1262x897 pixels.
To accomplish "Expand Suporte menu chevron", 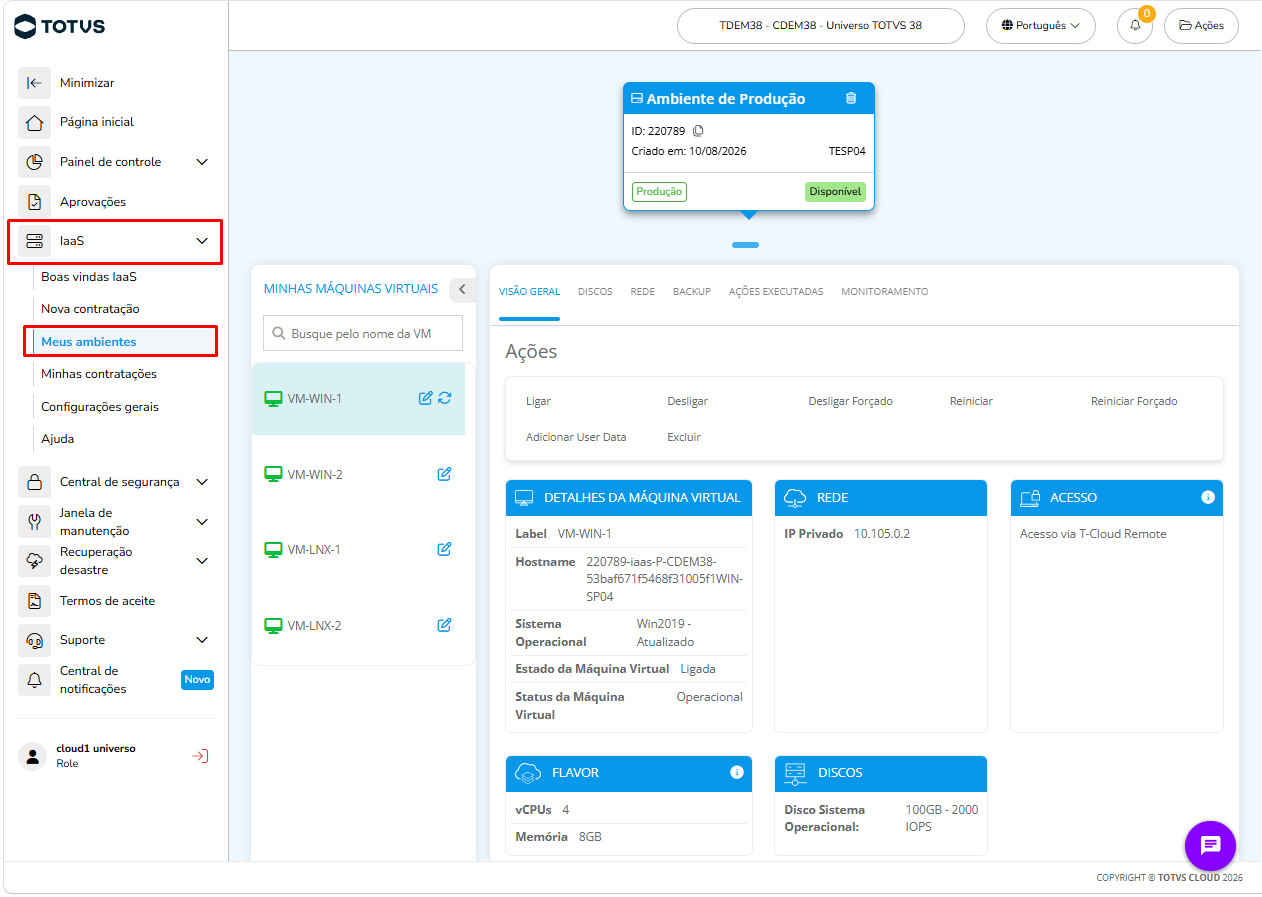I will coord(202,640).
